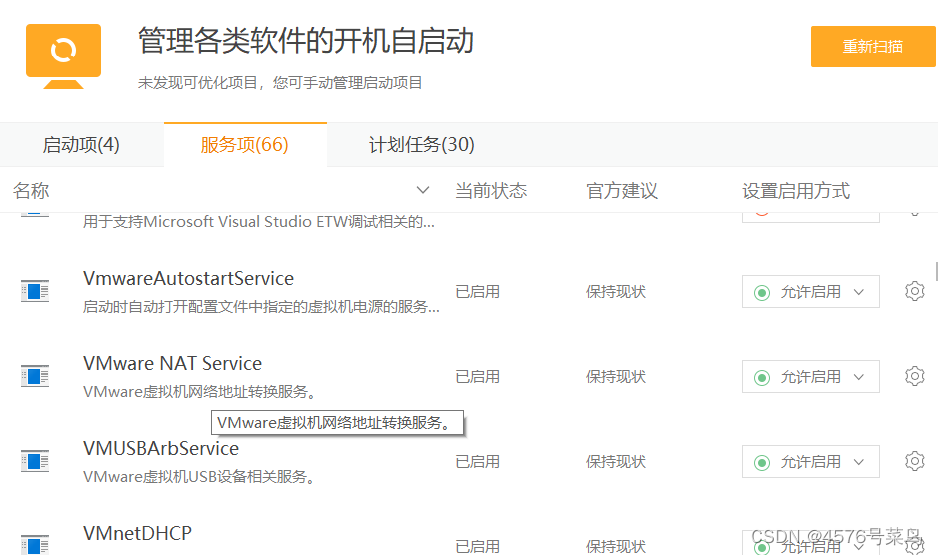Viewport: 938px width, 555px height.
Task: Click 保持现状 suggestion for VmwareAutostartService
Action: [616, 291]
